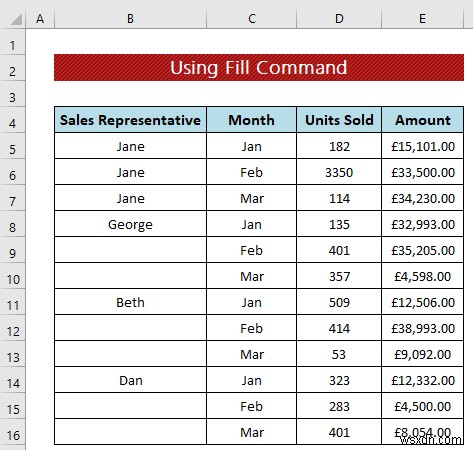Select the 'Dan' cell
This screenshot has width=473, height=450.
coord(130,380)
